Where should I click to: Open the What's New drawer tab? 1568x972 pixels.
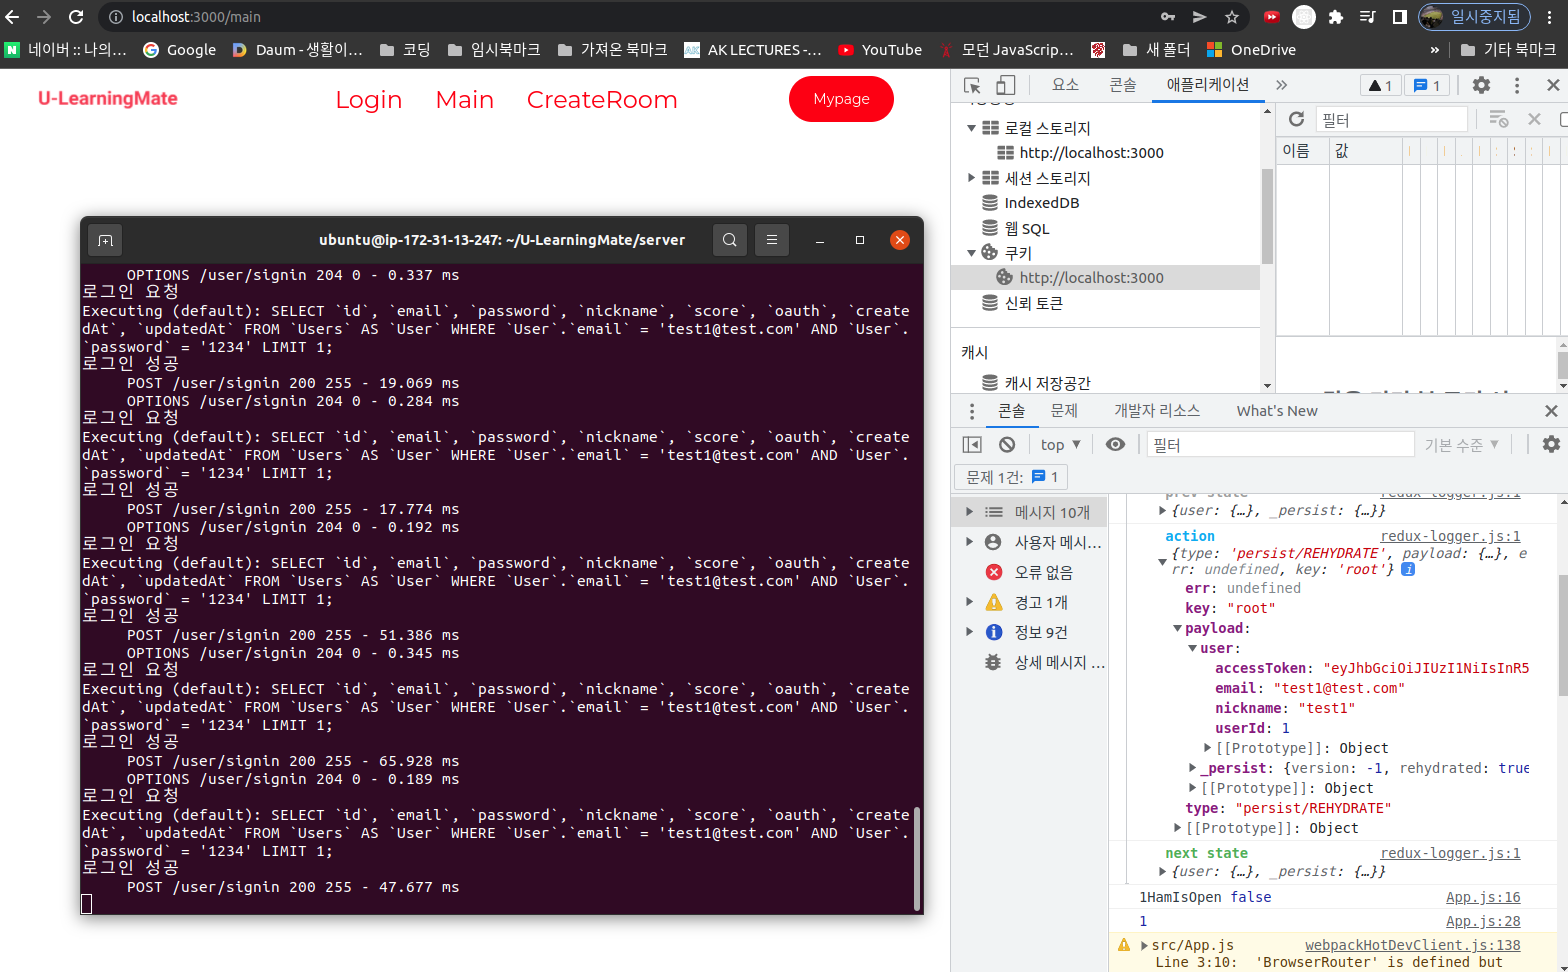coord(1277,411)
